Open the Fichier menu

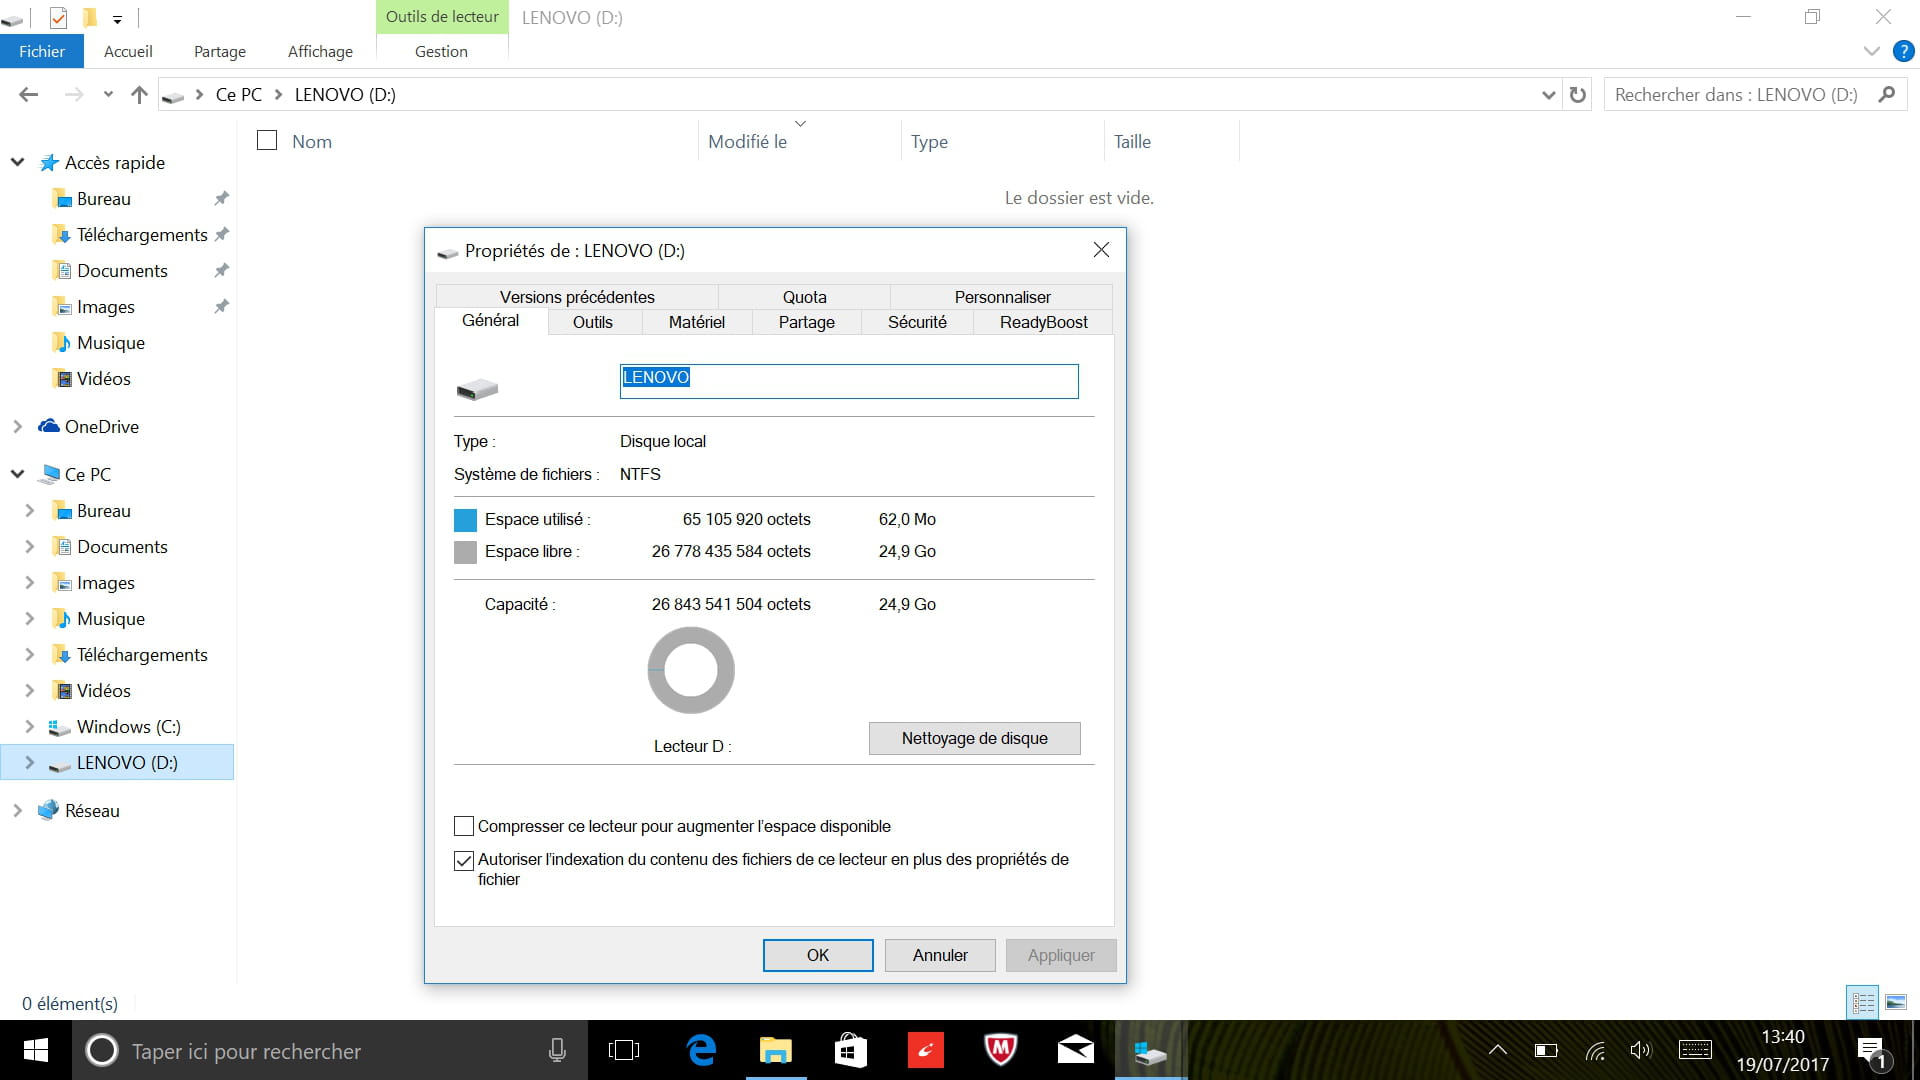tap(42, 51)
